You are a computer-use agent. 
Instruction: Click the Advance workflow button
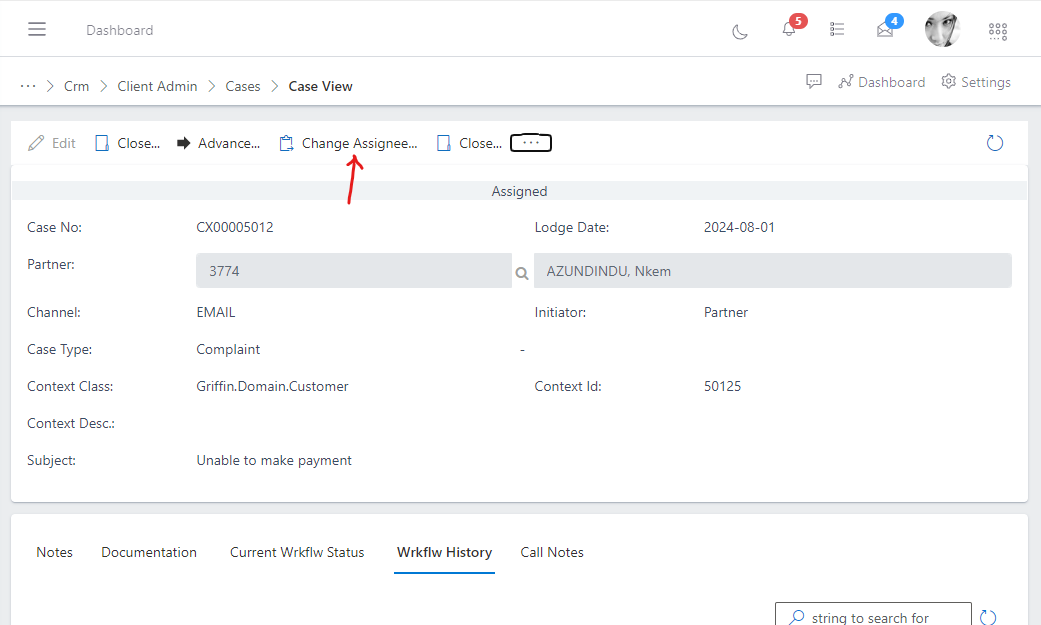tap(219, 143)
